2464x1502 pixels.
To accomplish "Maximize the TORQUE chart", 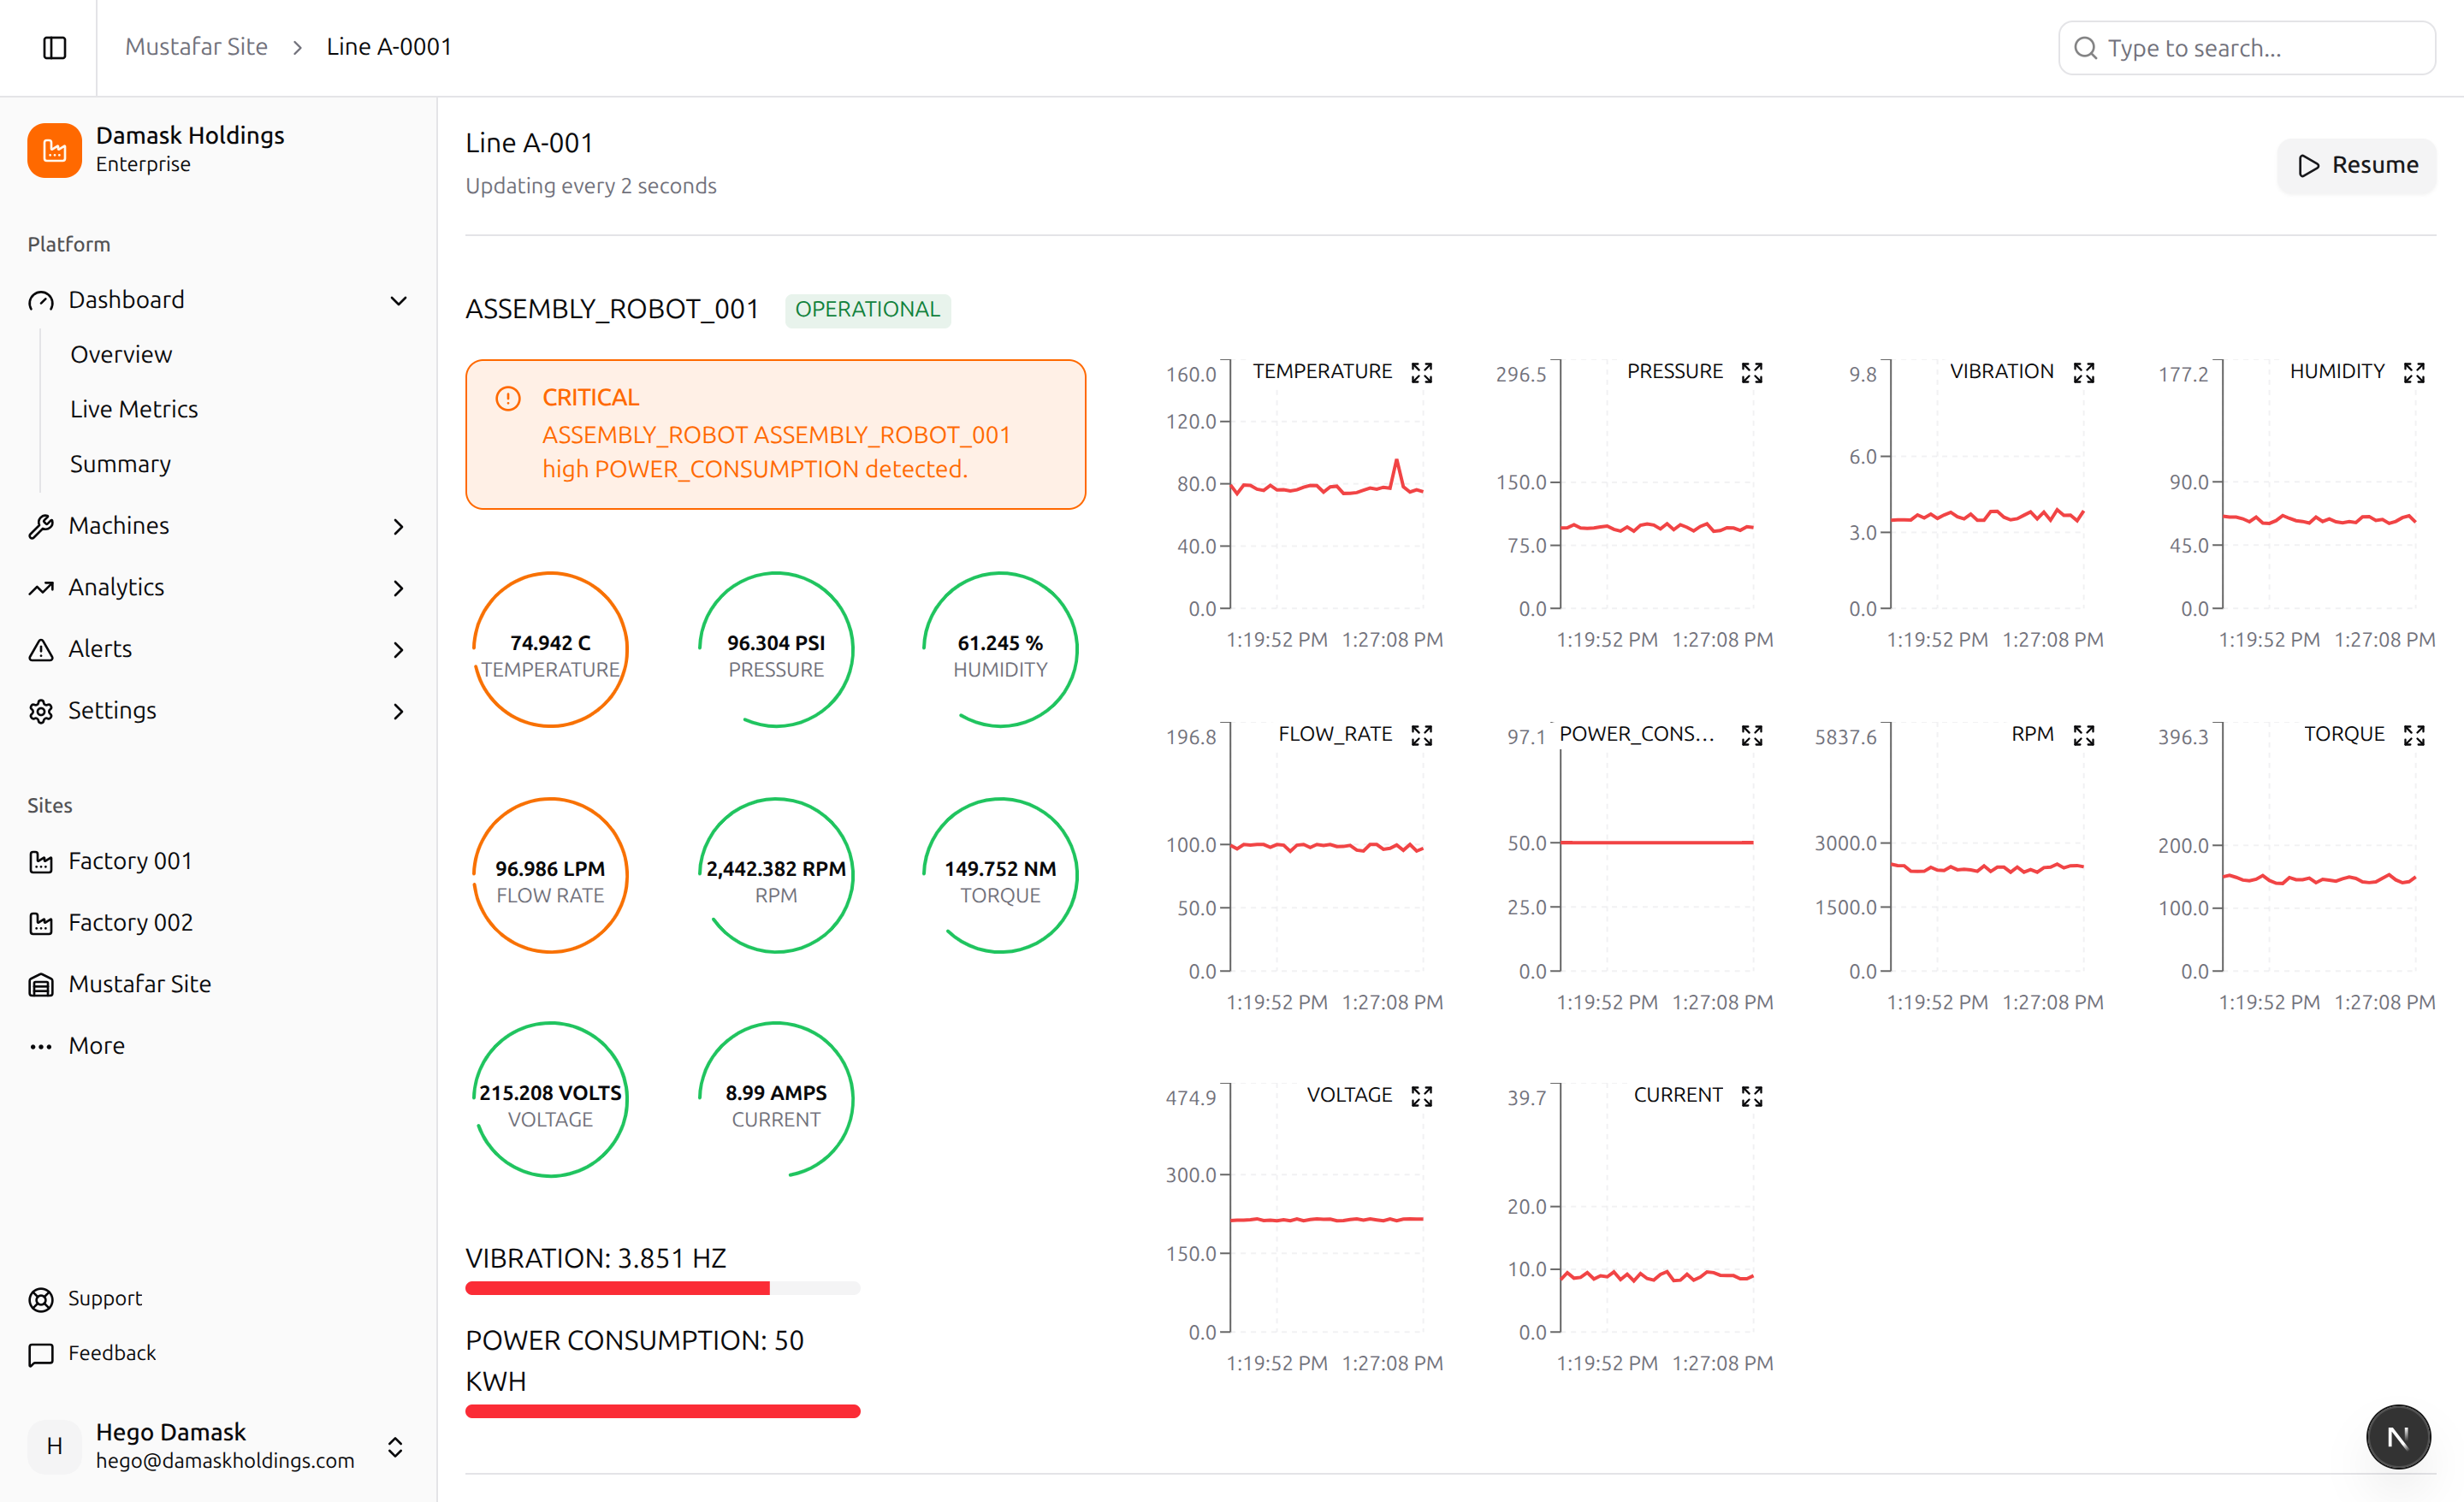I will pyautogui.click(x=2413, y=735).
